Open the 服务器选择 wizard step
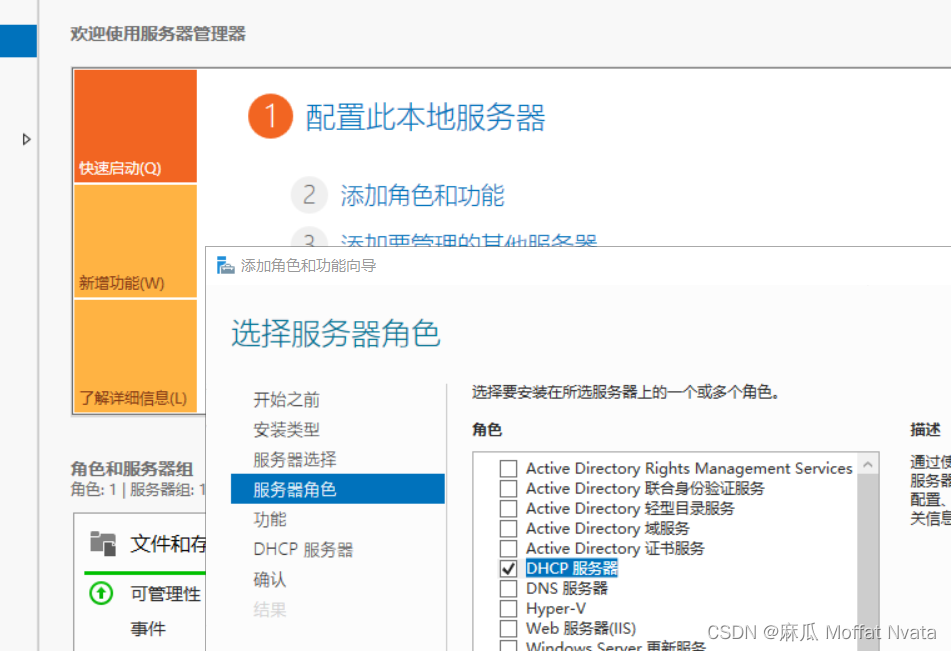Screen dimensions: 951x651 click(295, 459)
